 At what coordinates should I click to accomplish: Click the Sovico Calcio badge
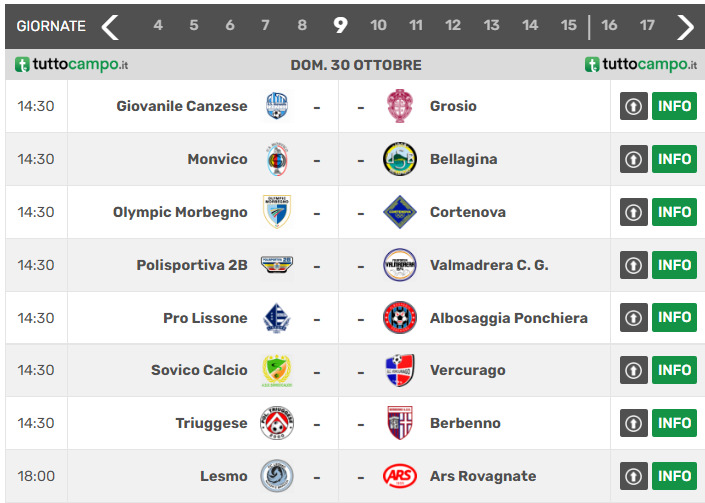coord(277,370)
